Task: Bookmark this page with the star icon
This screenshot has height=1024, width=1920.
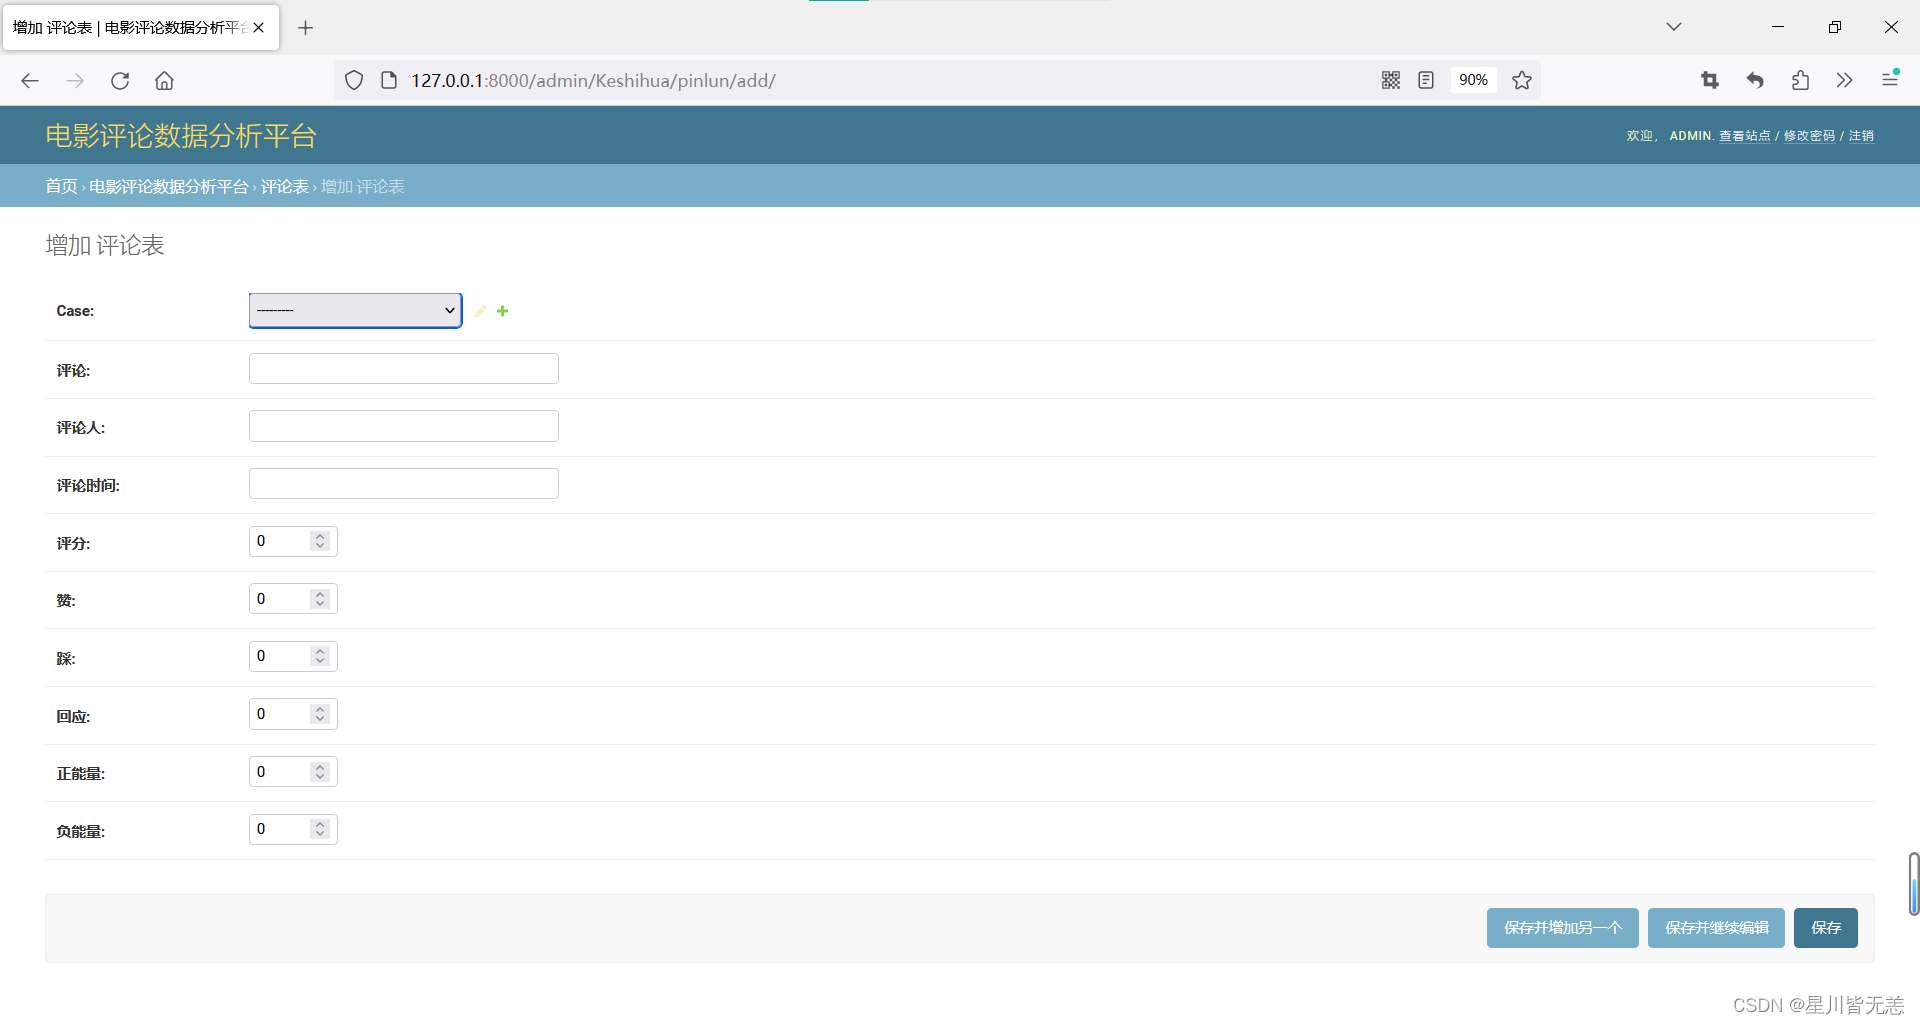Action: [x=1522, y=81]
